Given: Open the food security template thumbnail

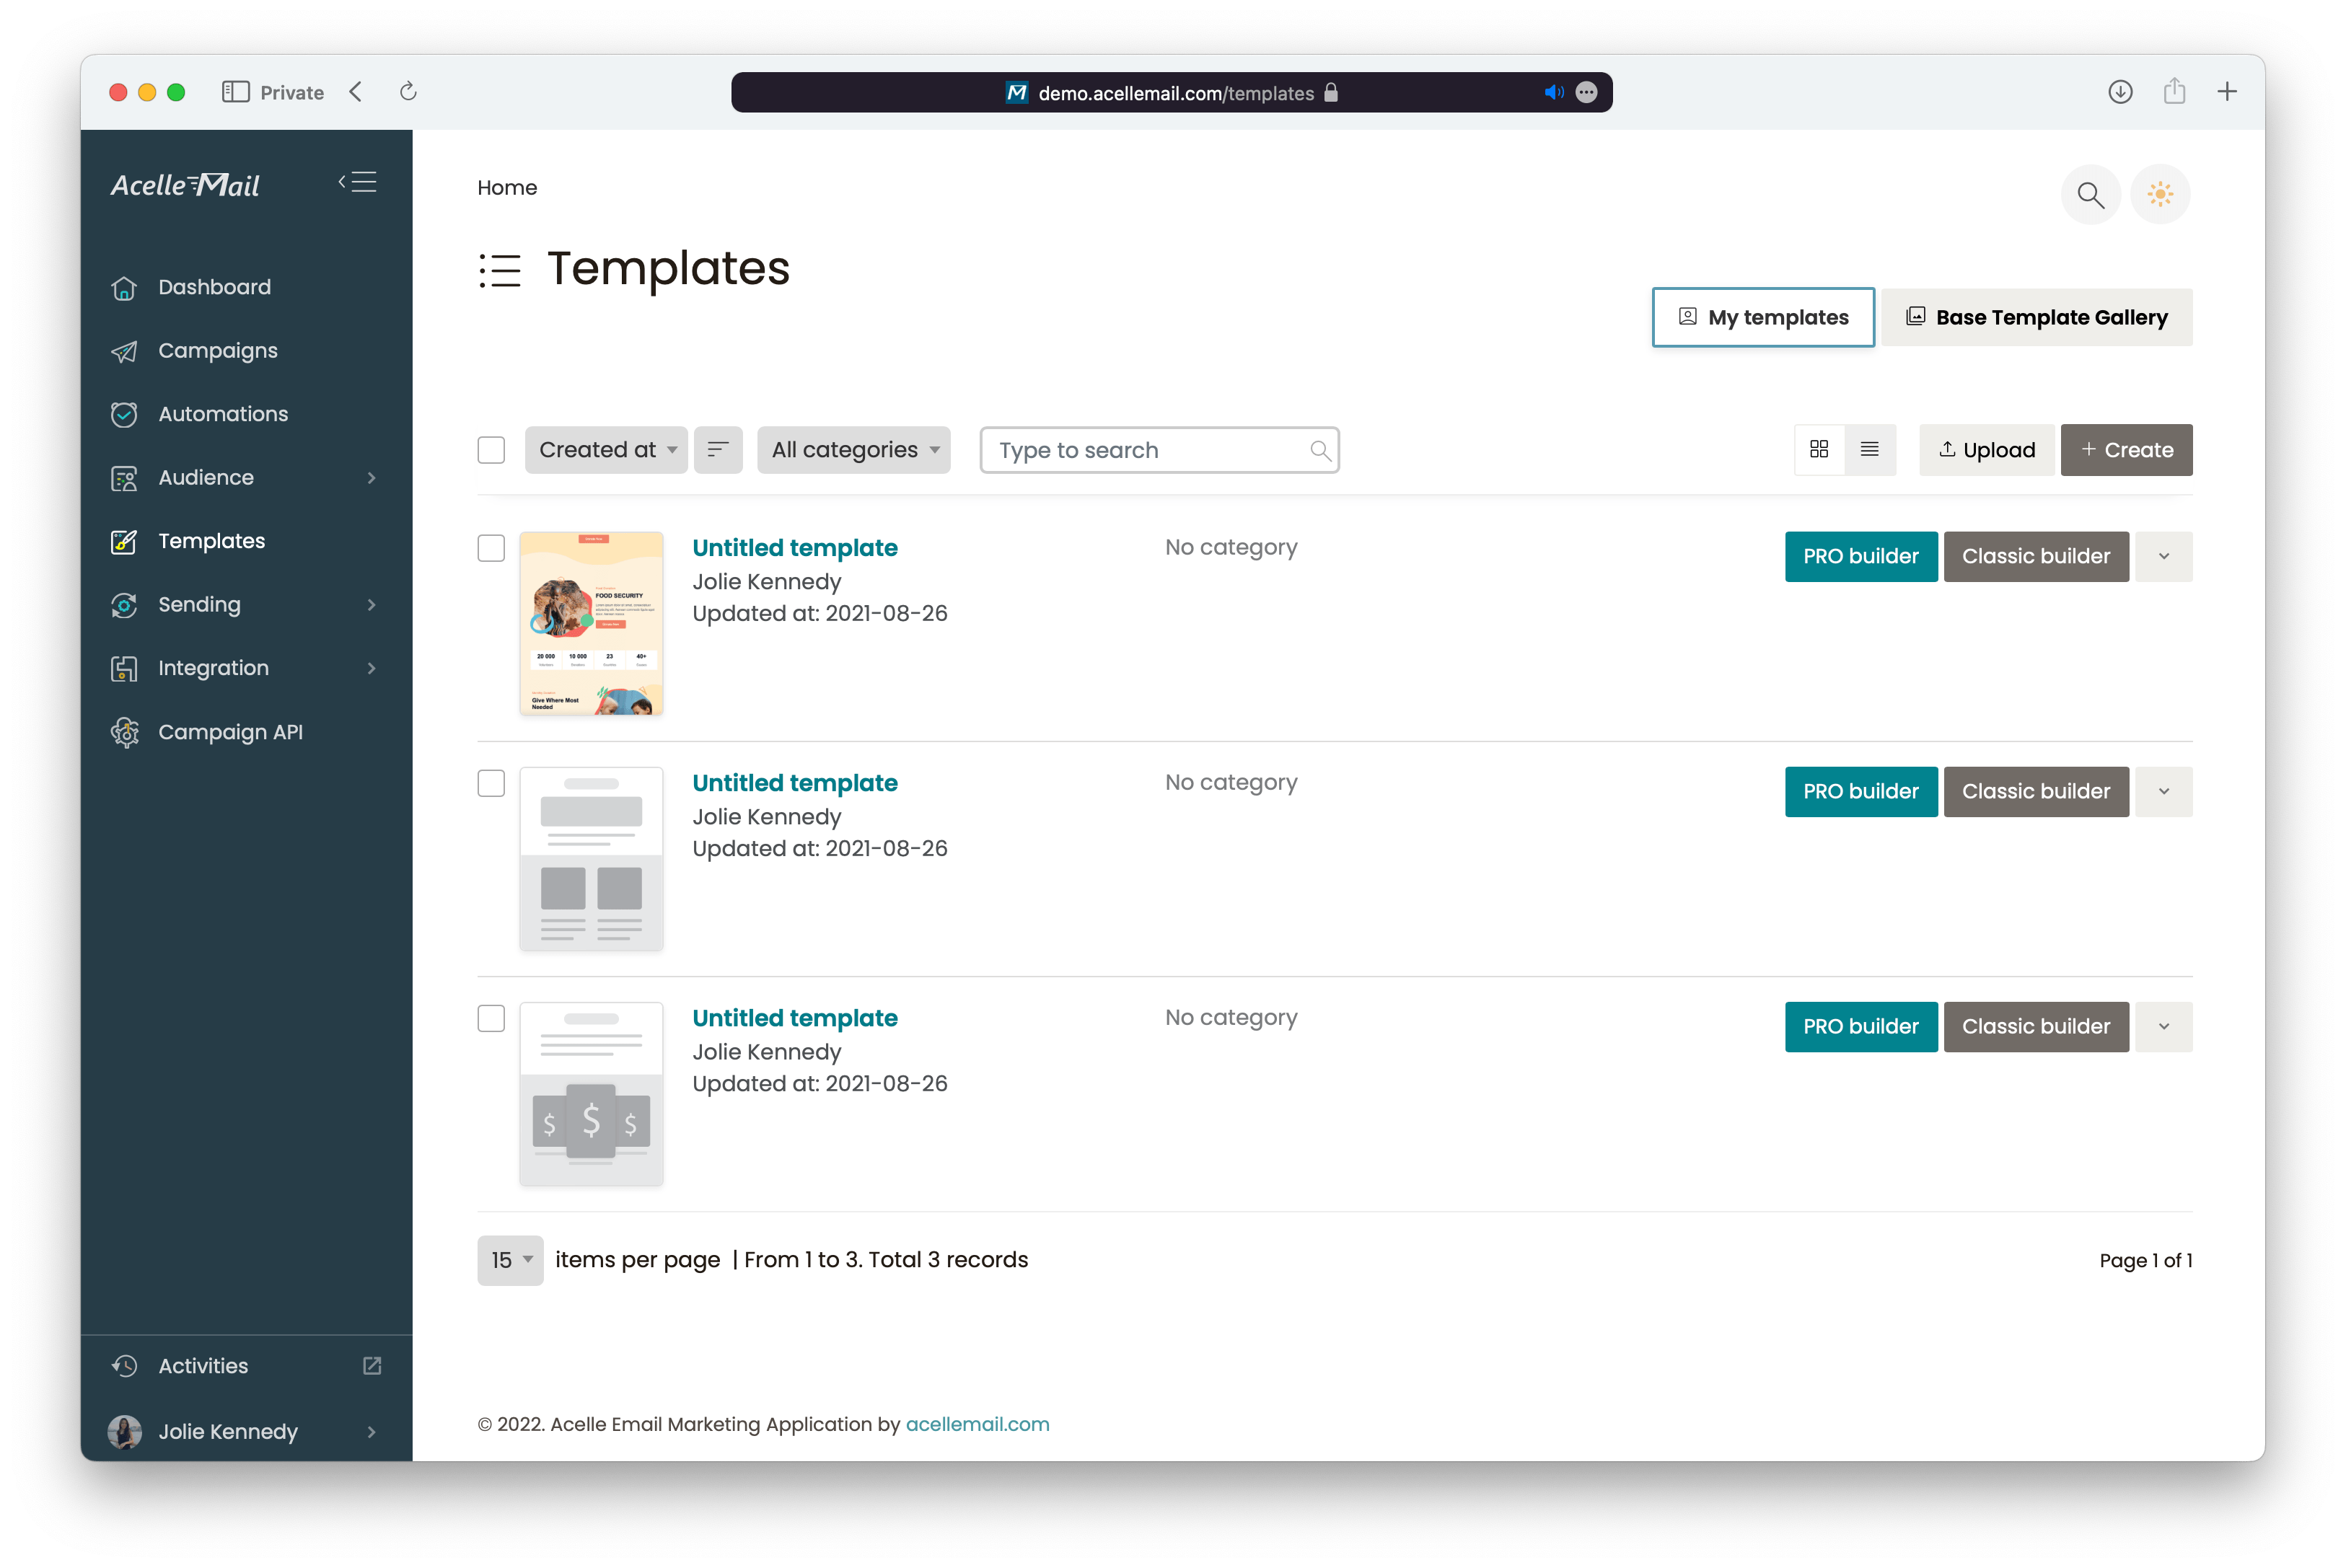Looking at the screenshot, I should click(x=591, y=623).
